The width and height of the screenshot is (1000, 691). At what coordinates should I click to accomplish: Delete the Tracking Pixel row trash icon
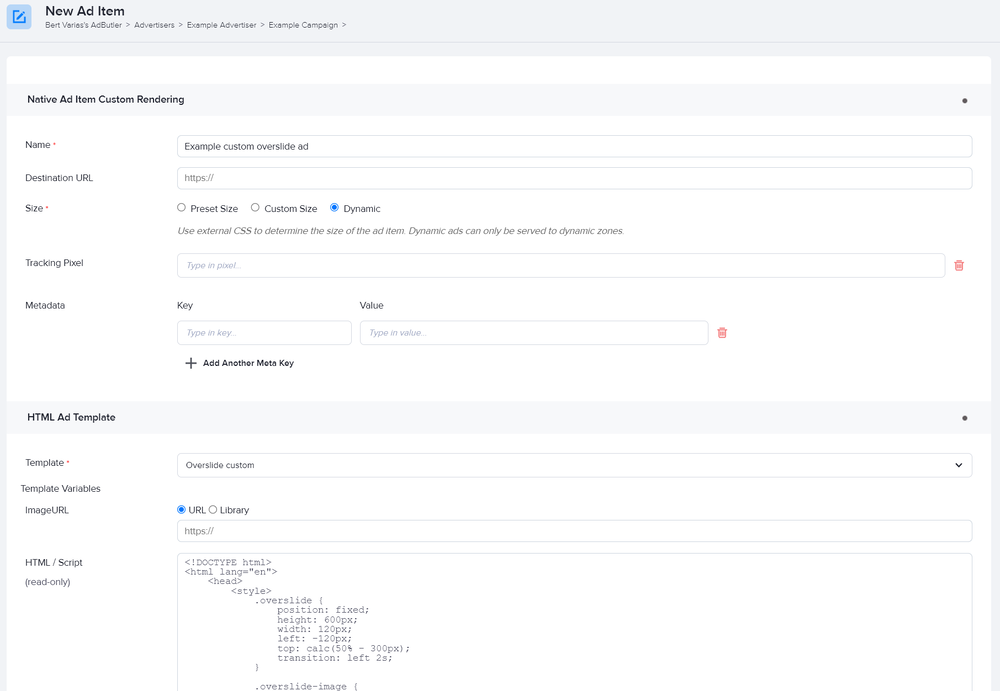point(959,265)
